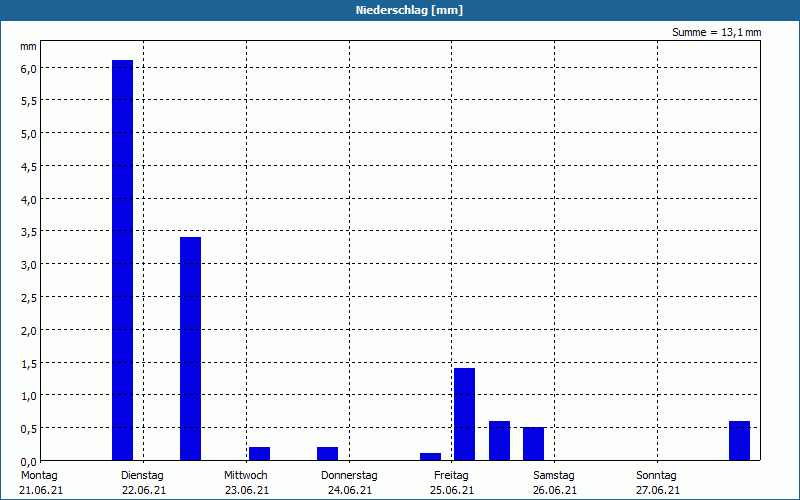The height and width of the screenshot is (500, 800).
Task: Click the 0,5 y-axis label
Action: coord(29,429)
